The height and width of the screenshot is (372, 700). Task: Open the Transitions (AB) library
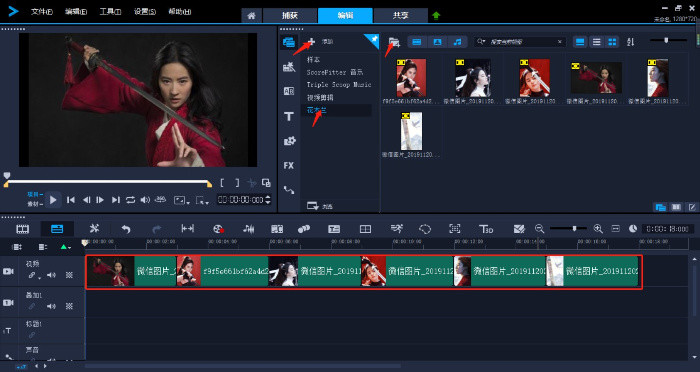tap(289, 91)
